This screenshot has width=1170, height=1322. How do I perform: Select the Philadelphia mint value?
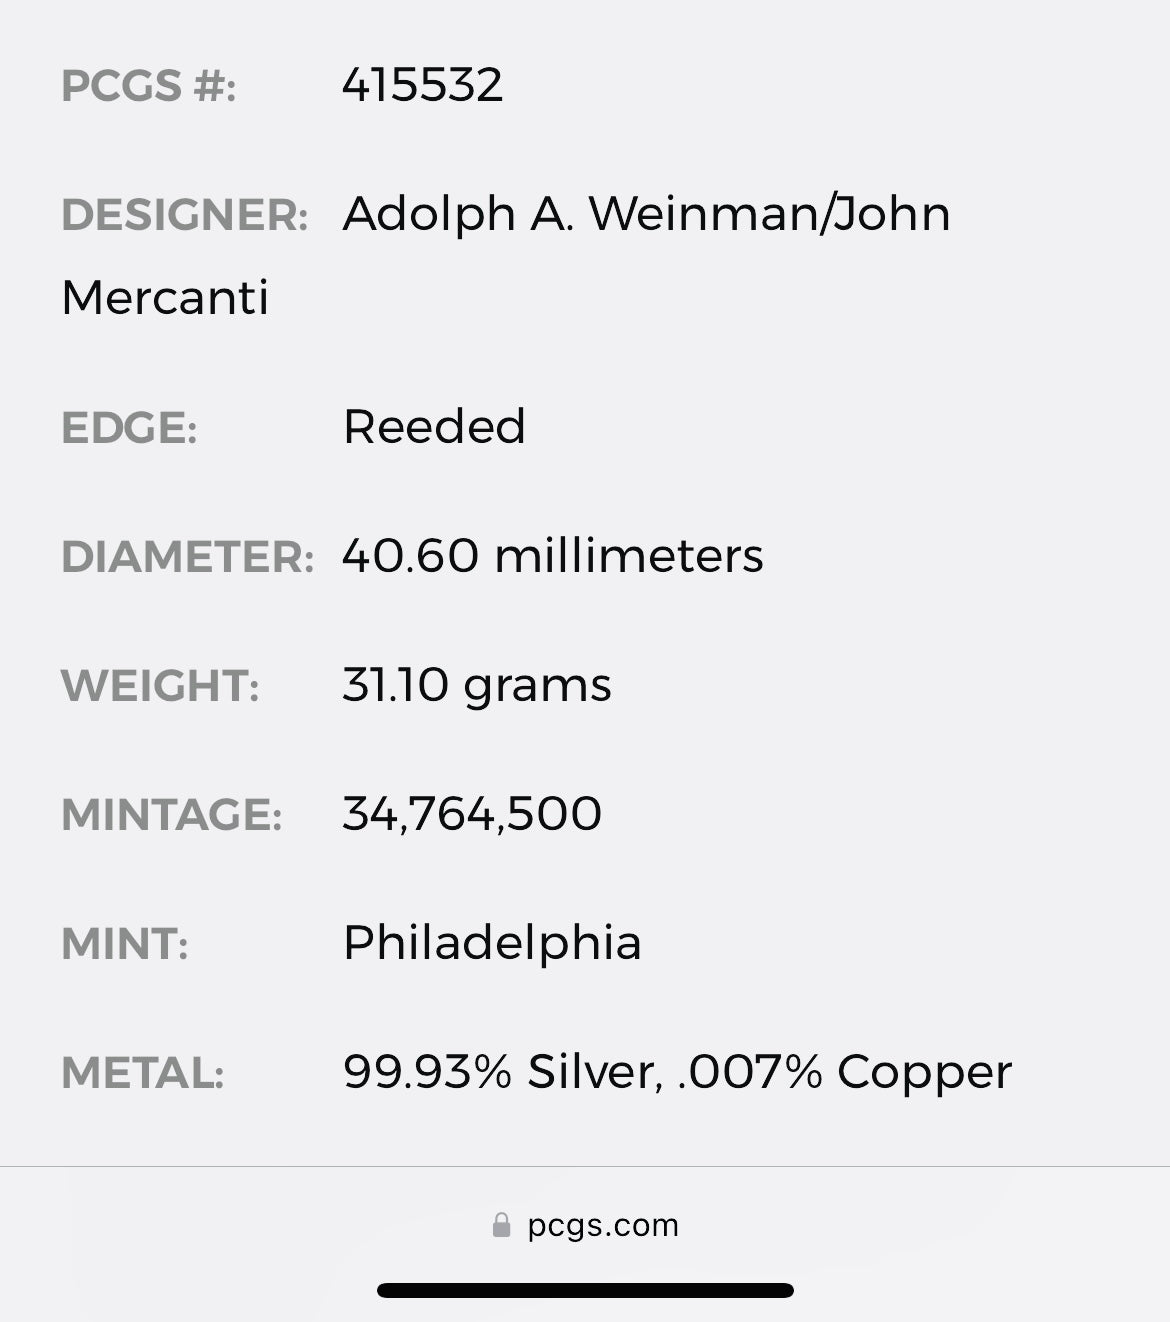491,943
